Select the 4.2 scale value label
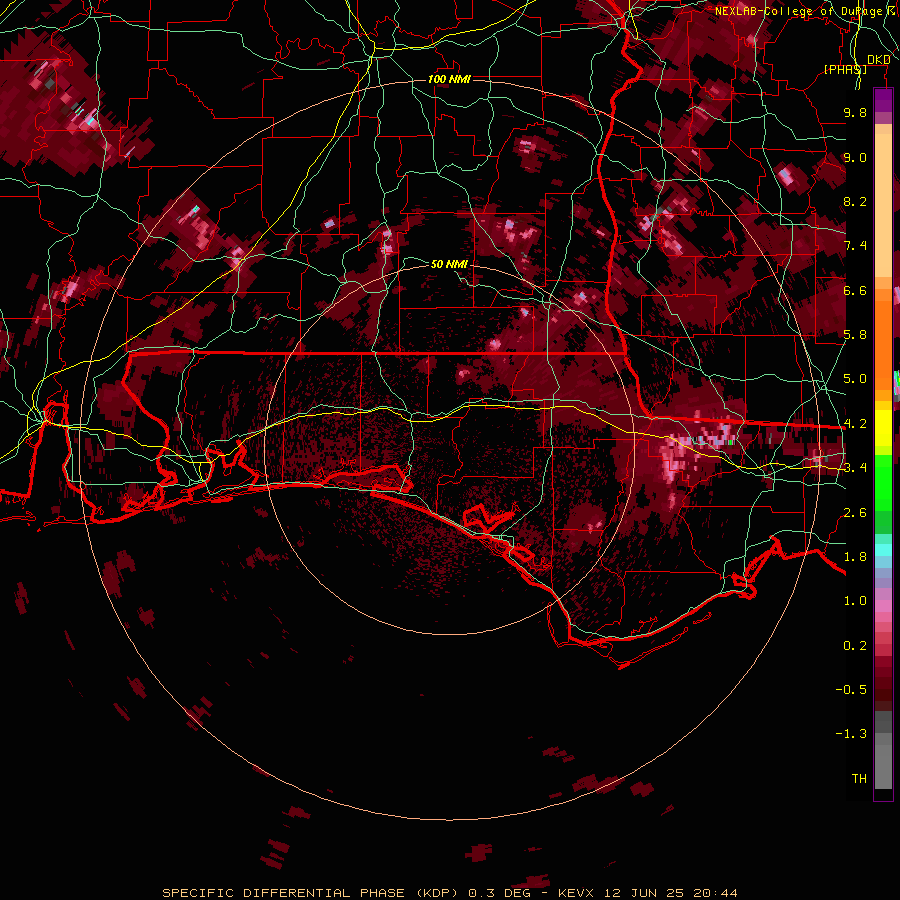Screen dimensions: 900x900 [x=855, y=424]
